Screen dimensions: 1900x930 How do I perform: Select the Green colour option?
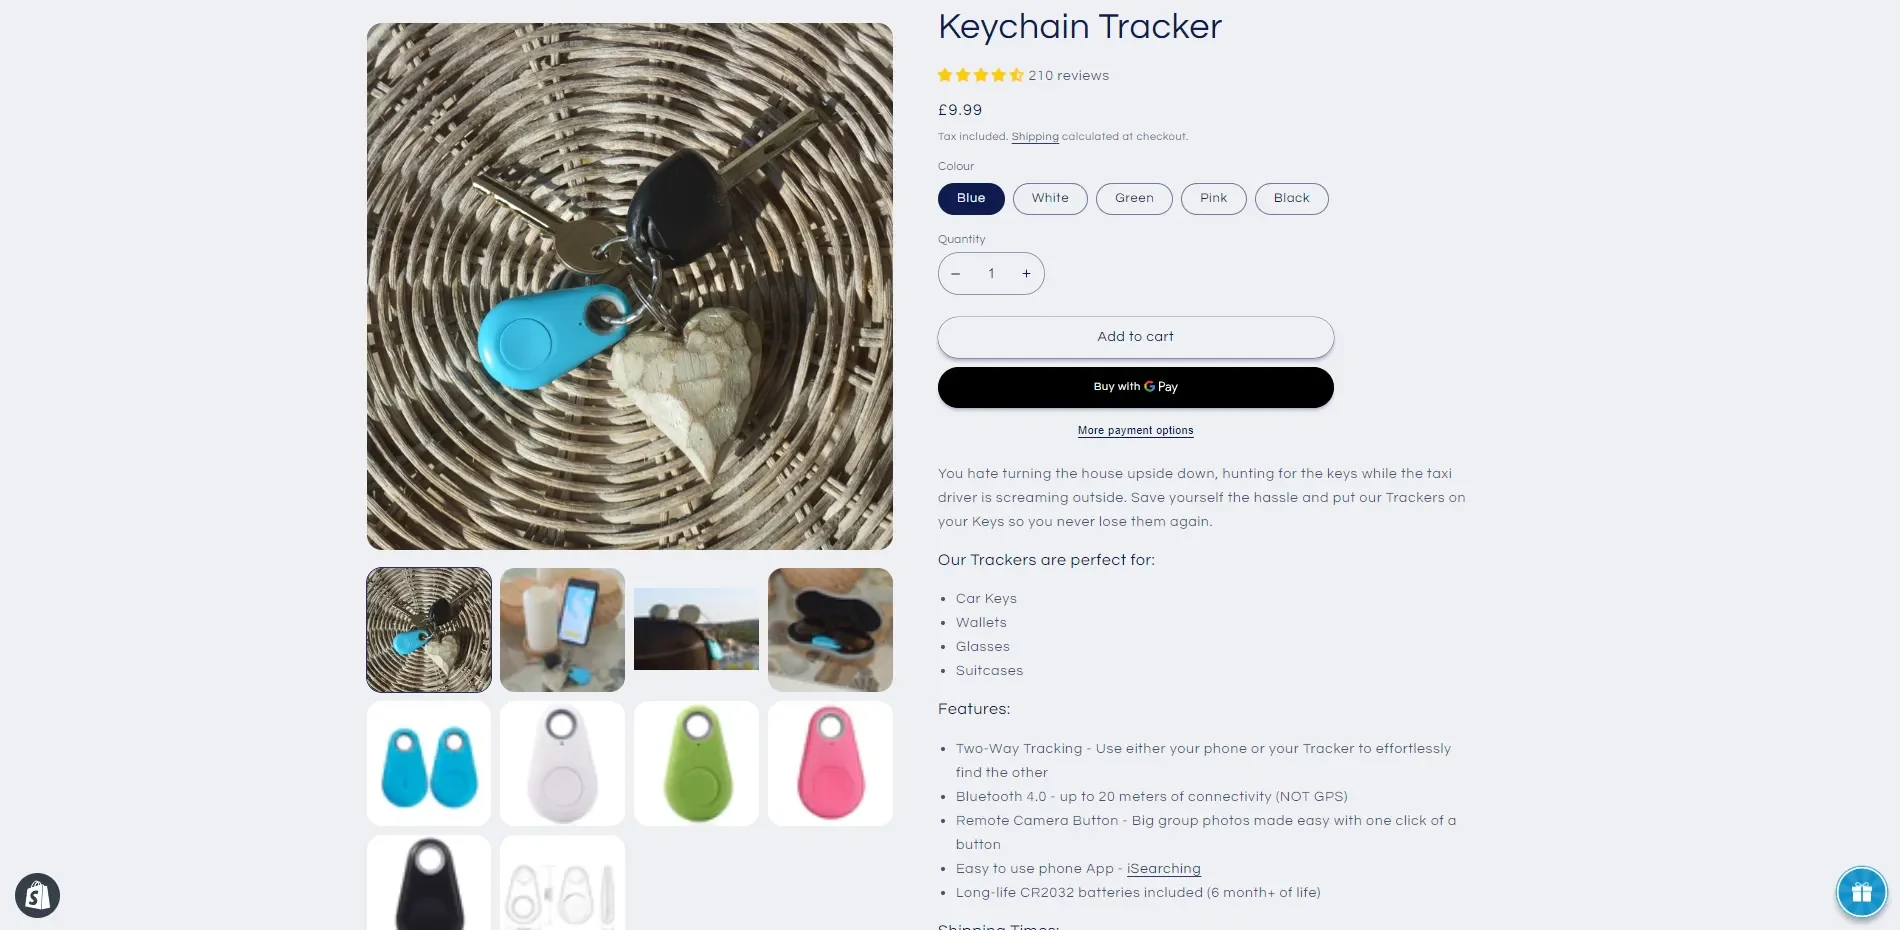[x=1134, y=198]
